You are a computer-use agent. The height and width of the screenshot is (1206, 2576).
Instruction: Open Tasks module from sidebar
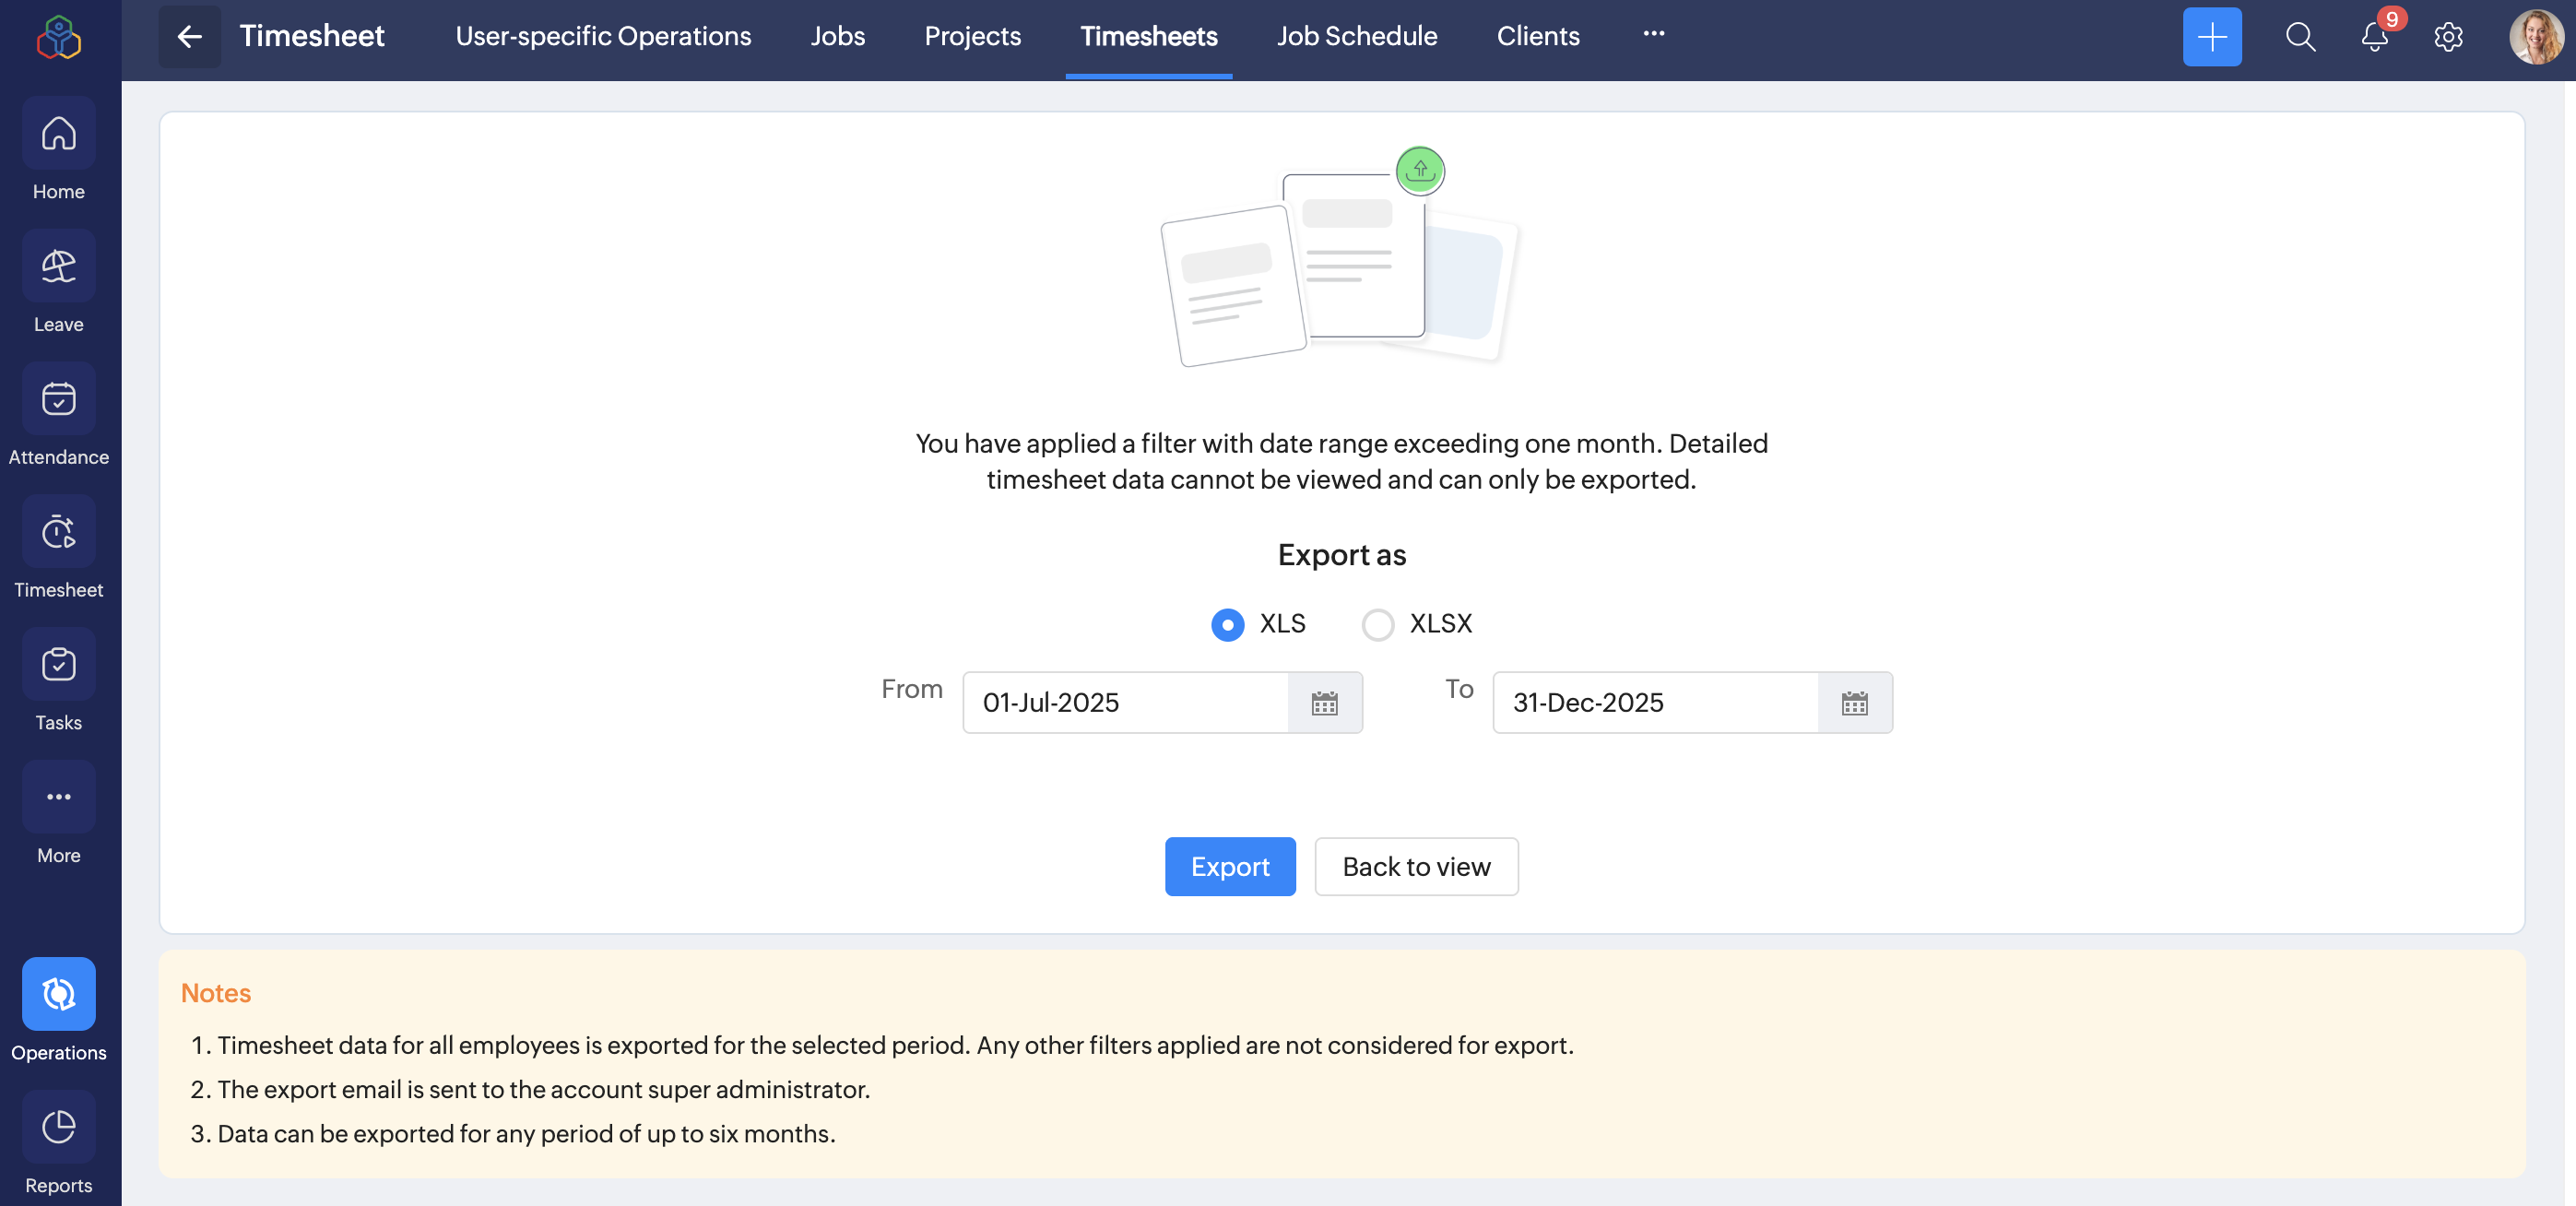(58, 665)
